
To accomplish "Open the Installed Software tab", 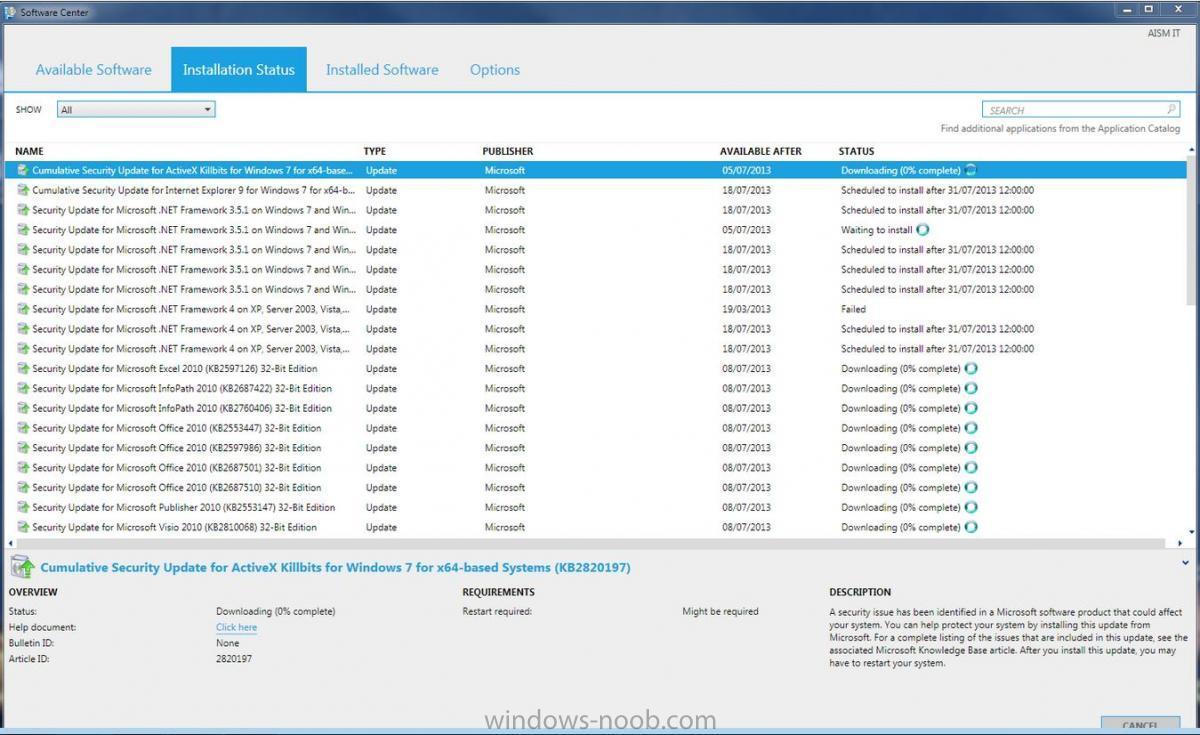I will [382, 70].
